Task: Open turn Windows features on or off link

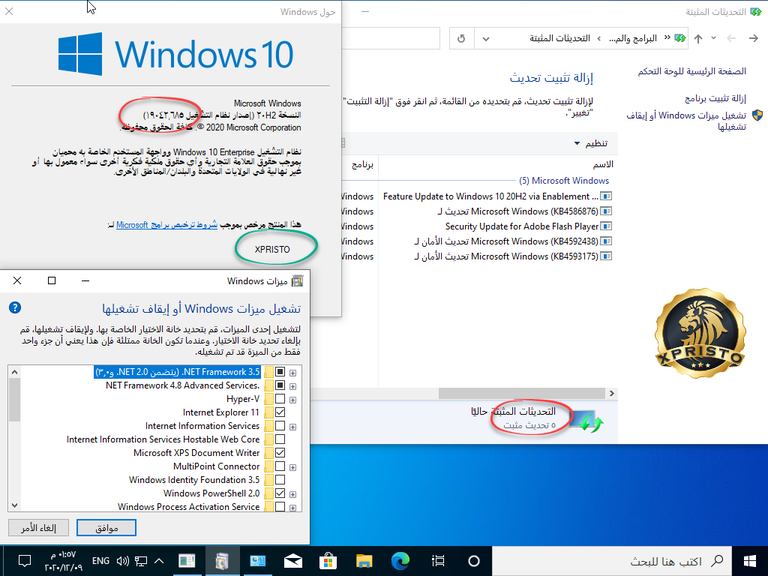Action: click(x=686, y=121)
